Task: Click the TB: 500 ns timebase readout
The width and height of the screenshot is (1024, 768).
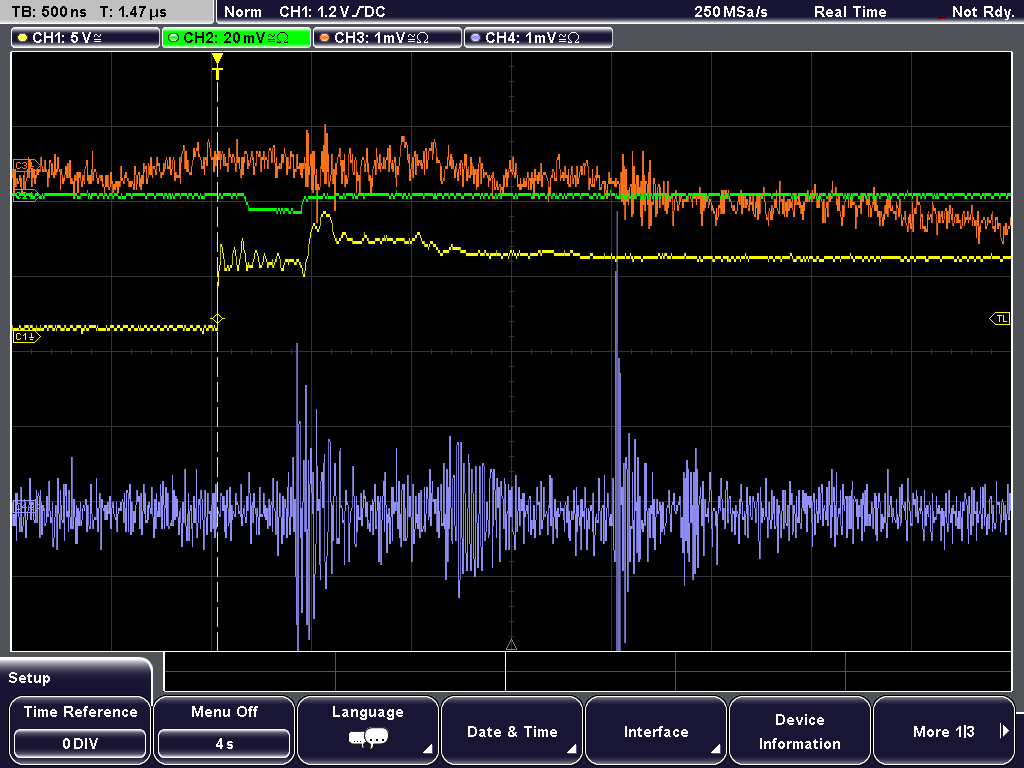Action: [49, 12]
